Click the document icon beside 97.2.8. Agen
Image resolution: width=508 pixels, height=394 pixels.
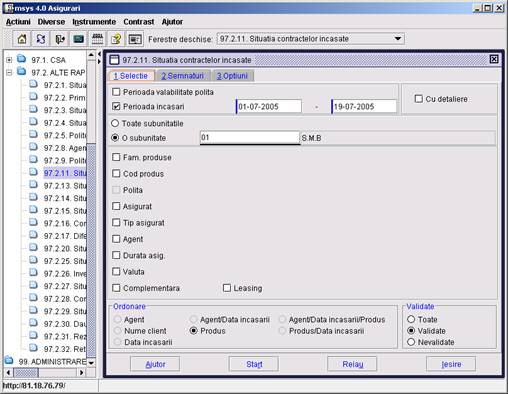click(33, 147)
